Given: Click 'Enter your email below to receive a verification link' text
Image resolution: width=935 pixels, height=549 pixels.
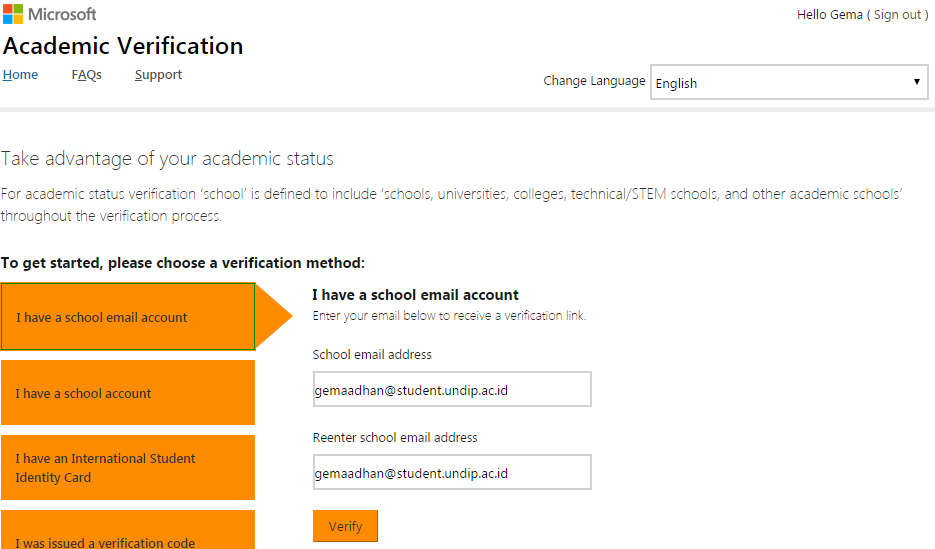Looking at the screenshot, I should (450, 315).
